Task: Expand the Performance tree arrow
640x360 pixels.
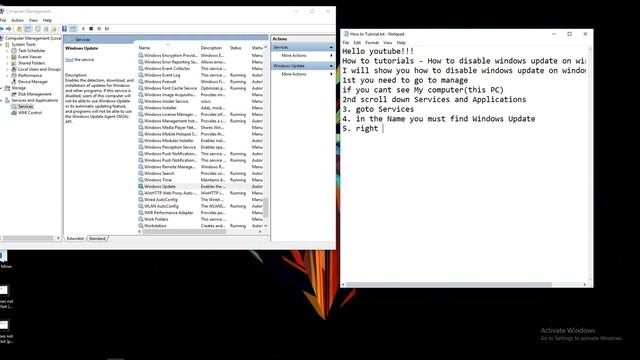Action: pos(7,76)
